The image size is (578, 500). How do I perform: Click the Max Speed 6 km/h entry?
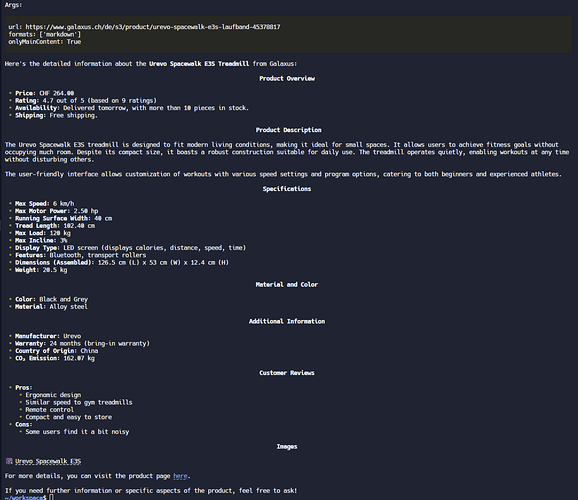tap(44, 204)
